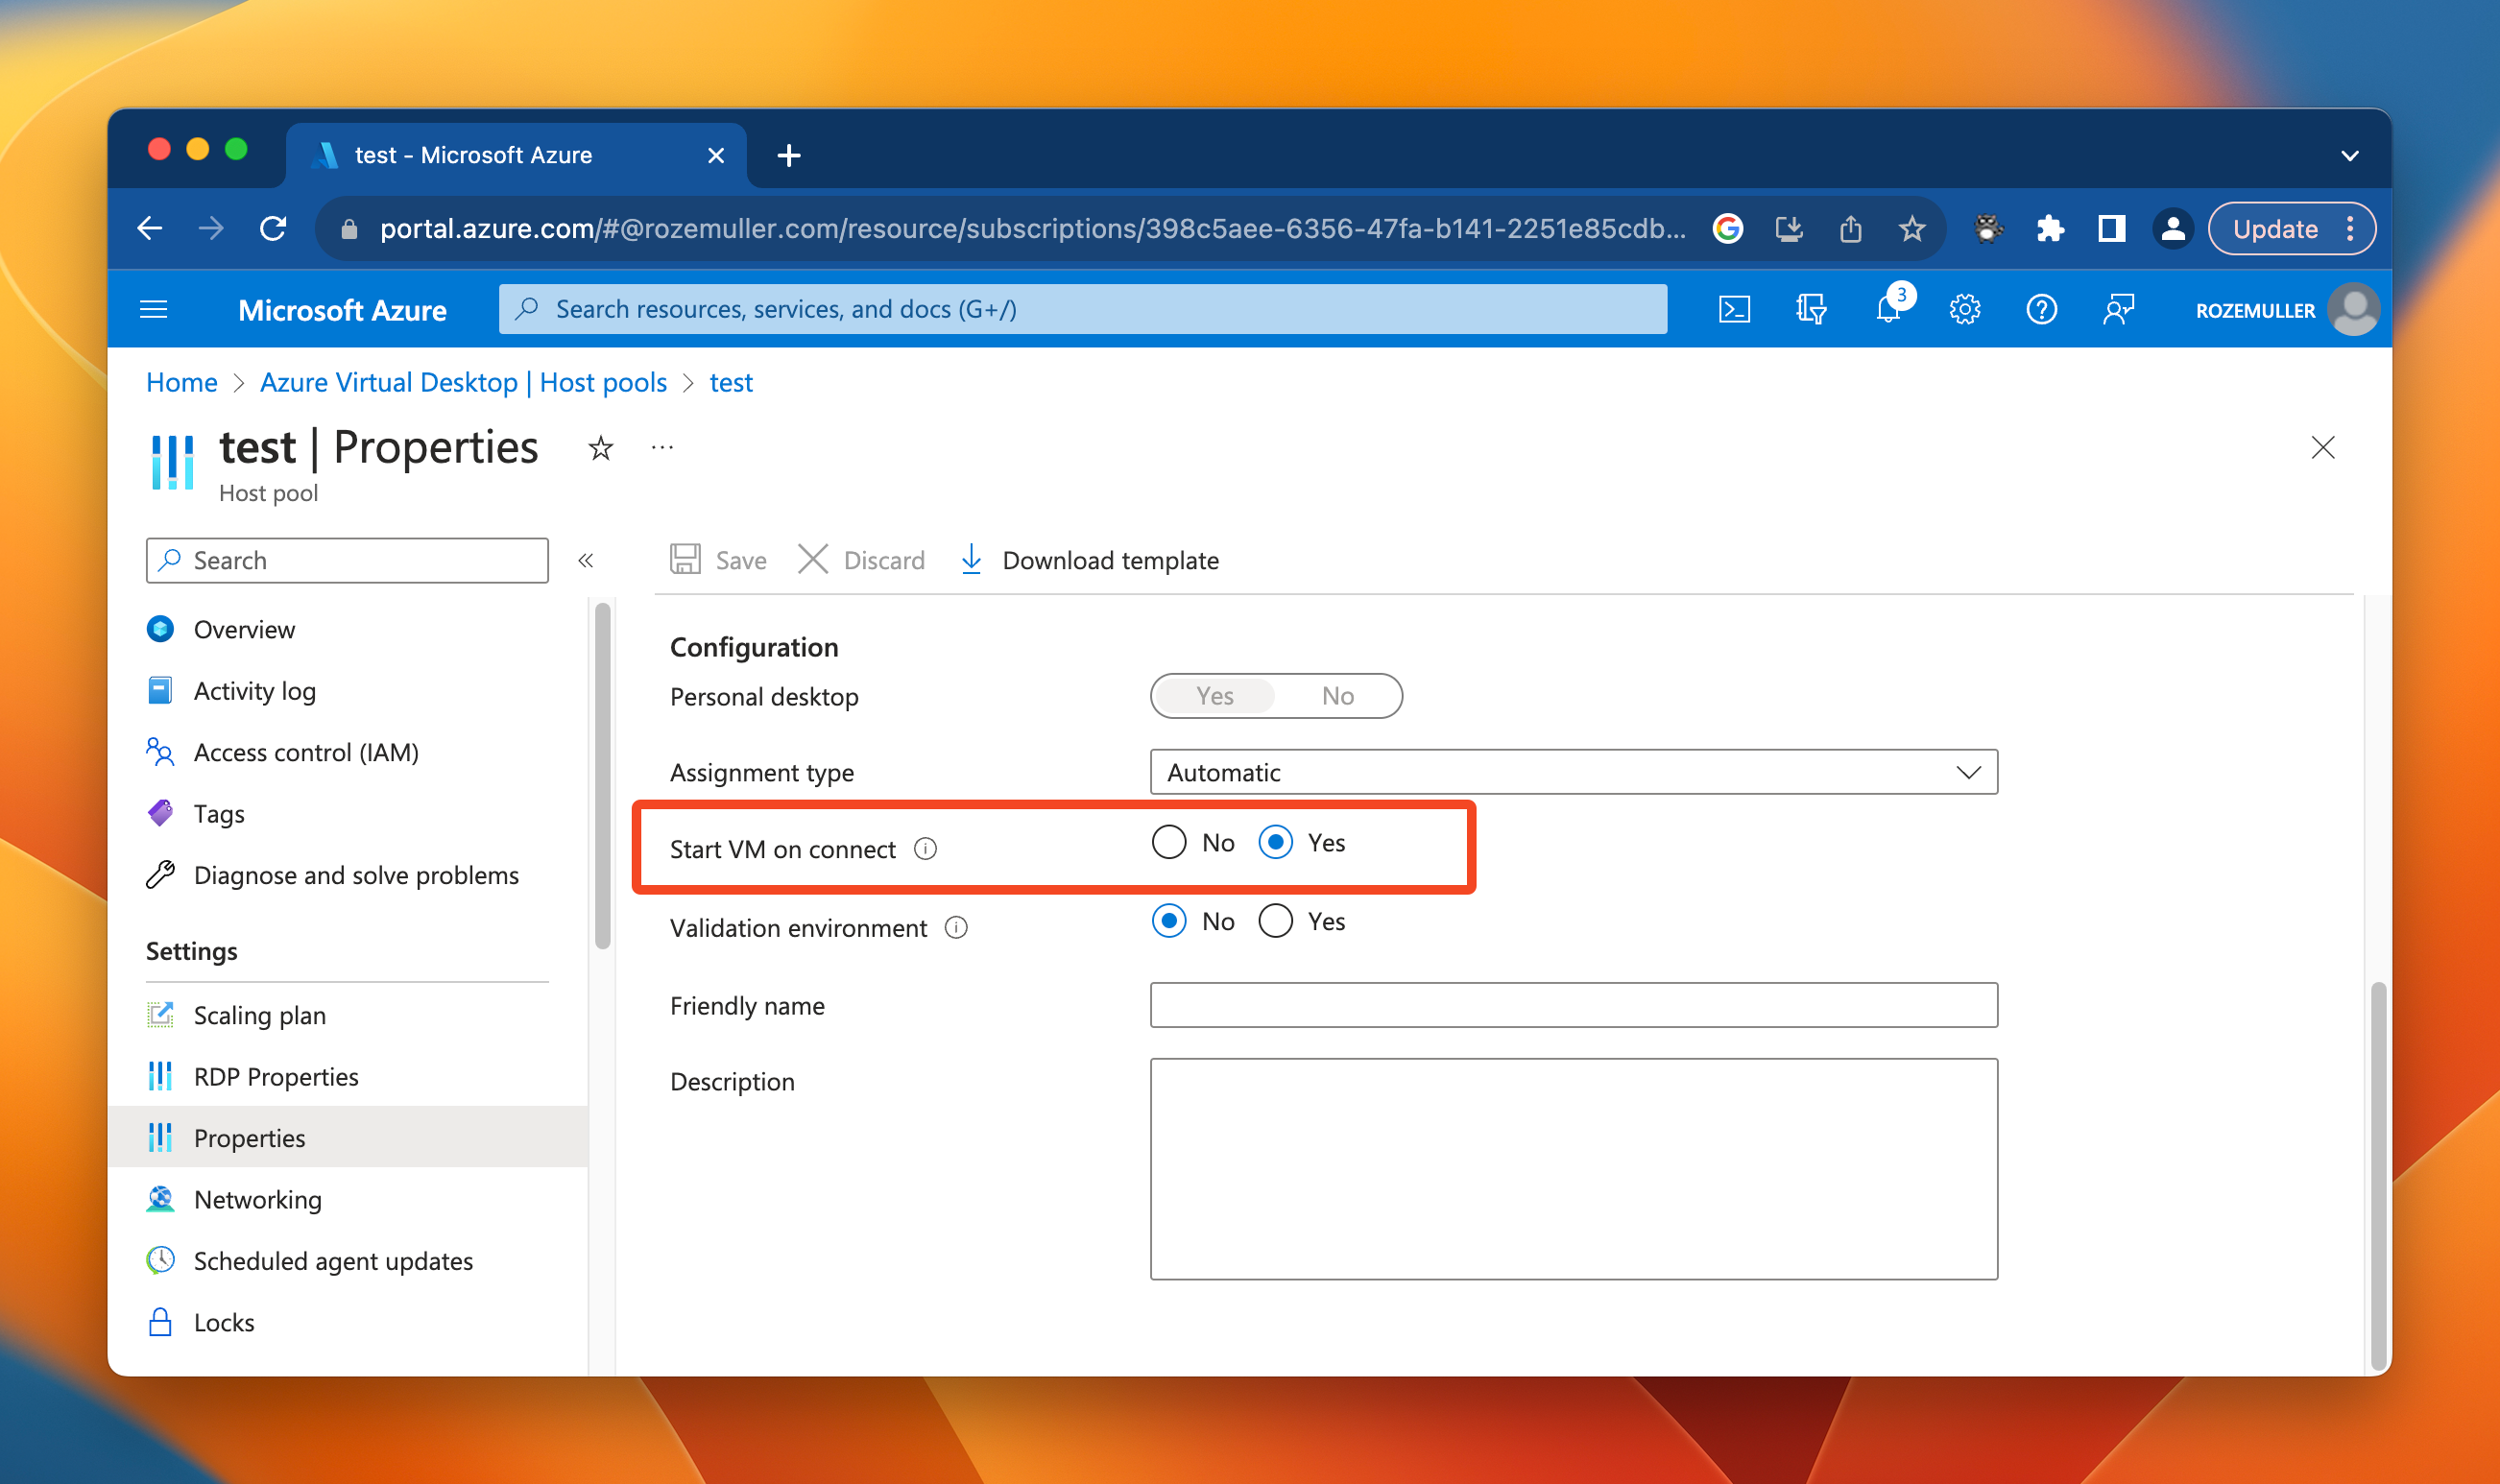Open directories and subscriptions filter icon

click(x=1810, y=310)
